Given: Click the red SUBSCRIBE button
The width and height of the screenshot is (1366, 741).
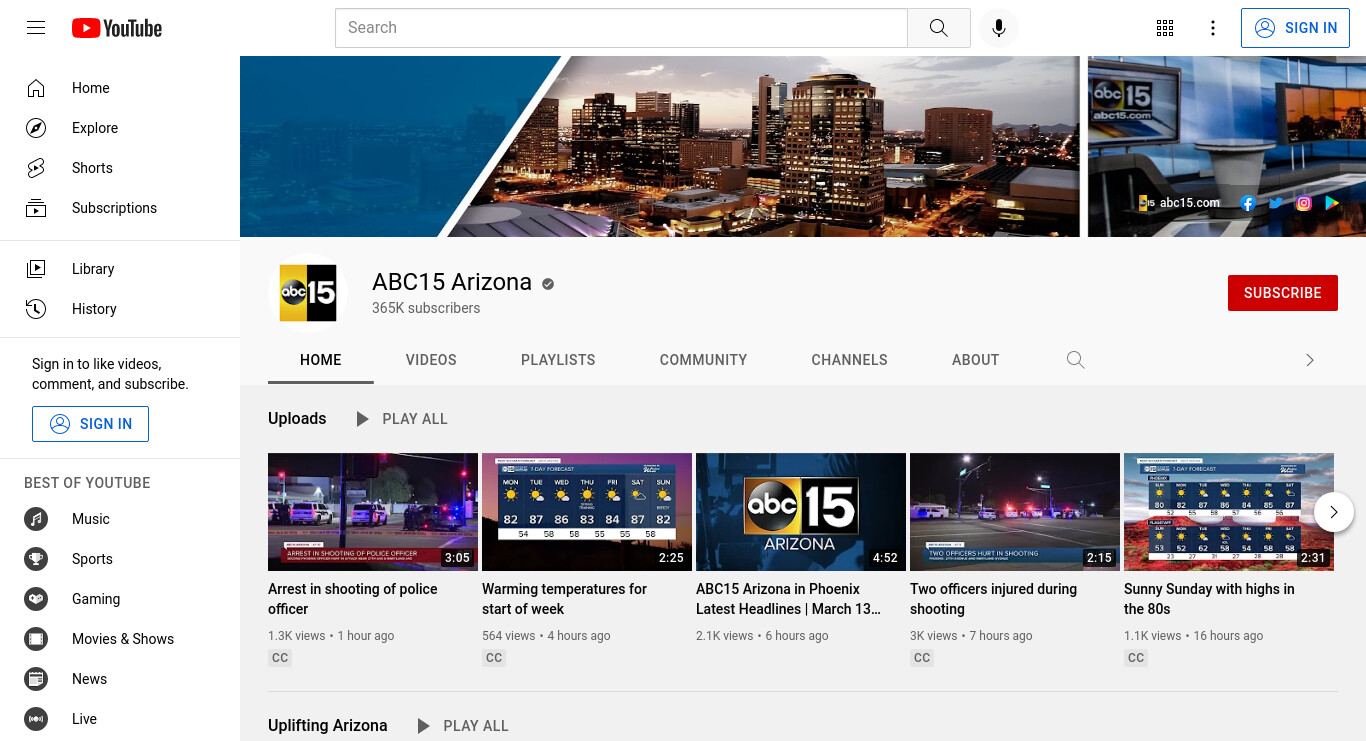Looking at the screenshot, I should point(1283,293).
